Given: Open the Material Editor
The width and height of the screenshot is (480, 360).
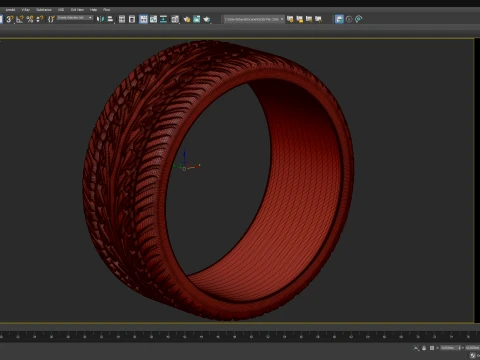Looking at the screenshot, I should coord(175,19).
